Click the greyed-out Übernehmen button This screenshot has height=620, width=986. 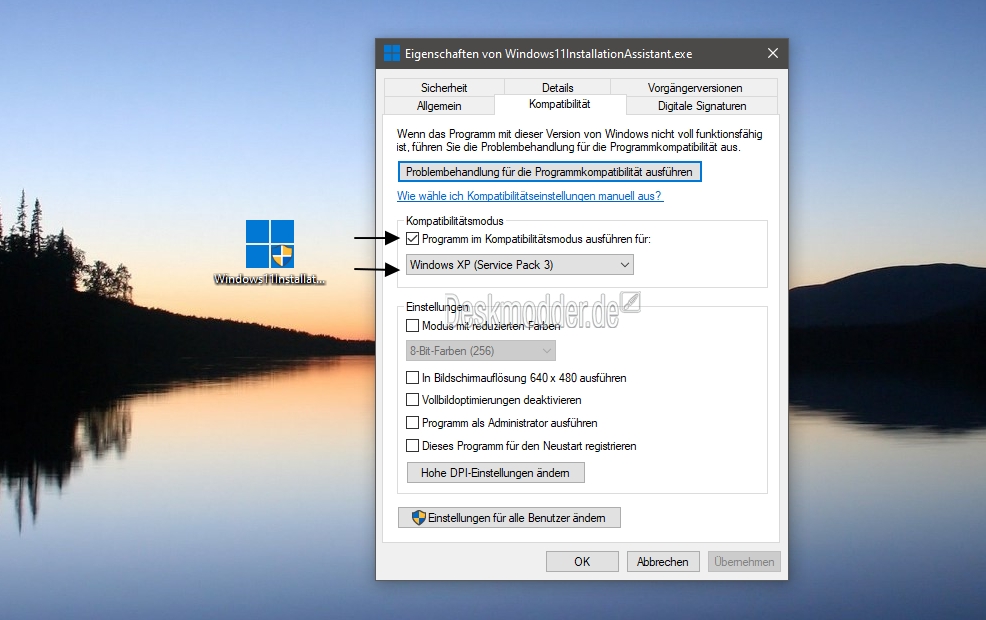click(x=744, y=562)
